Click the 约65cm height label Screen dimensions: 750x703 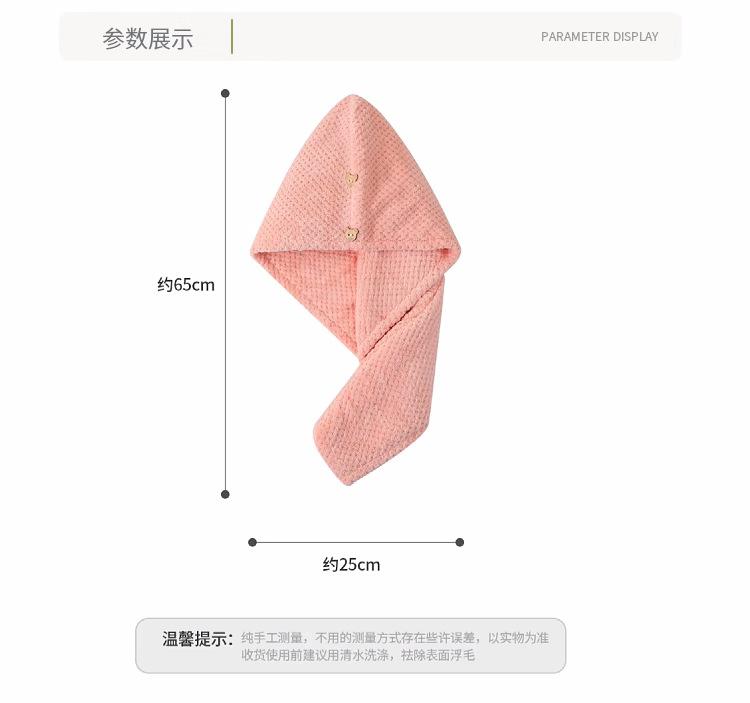(x=186, y=285)
